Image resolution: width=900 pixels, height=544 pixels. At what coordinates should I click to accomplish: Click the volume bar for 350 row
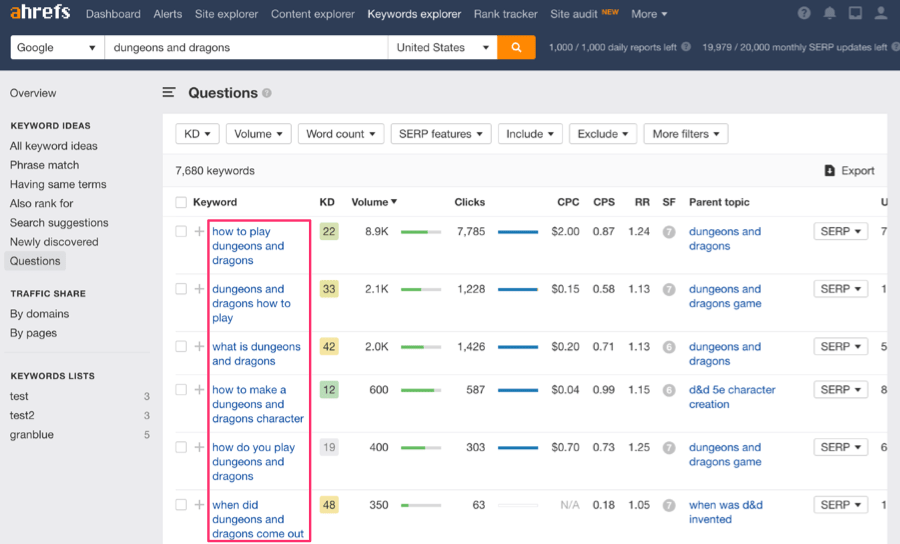[x=421, y=506]
